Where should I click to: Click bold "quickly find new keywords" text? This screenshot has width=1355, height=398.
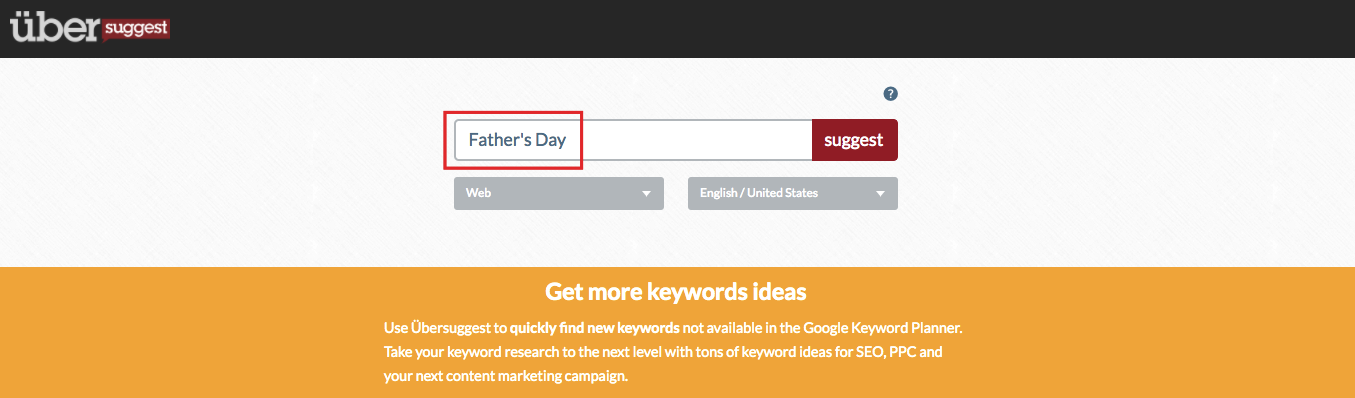point(595,328)
